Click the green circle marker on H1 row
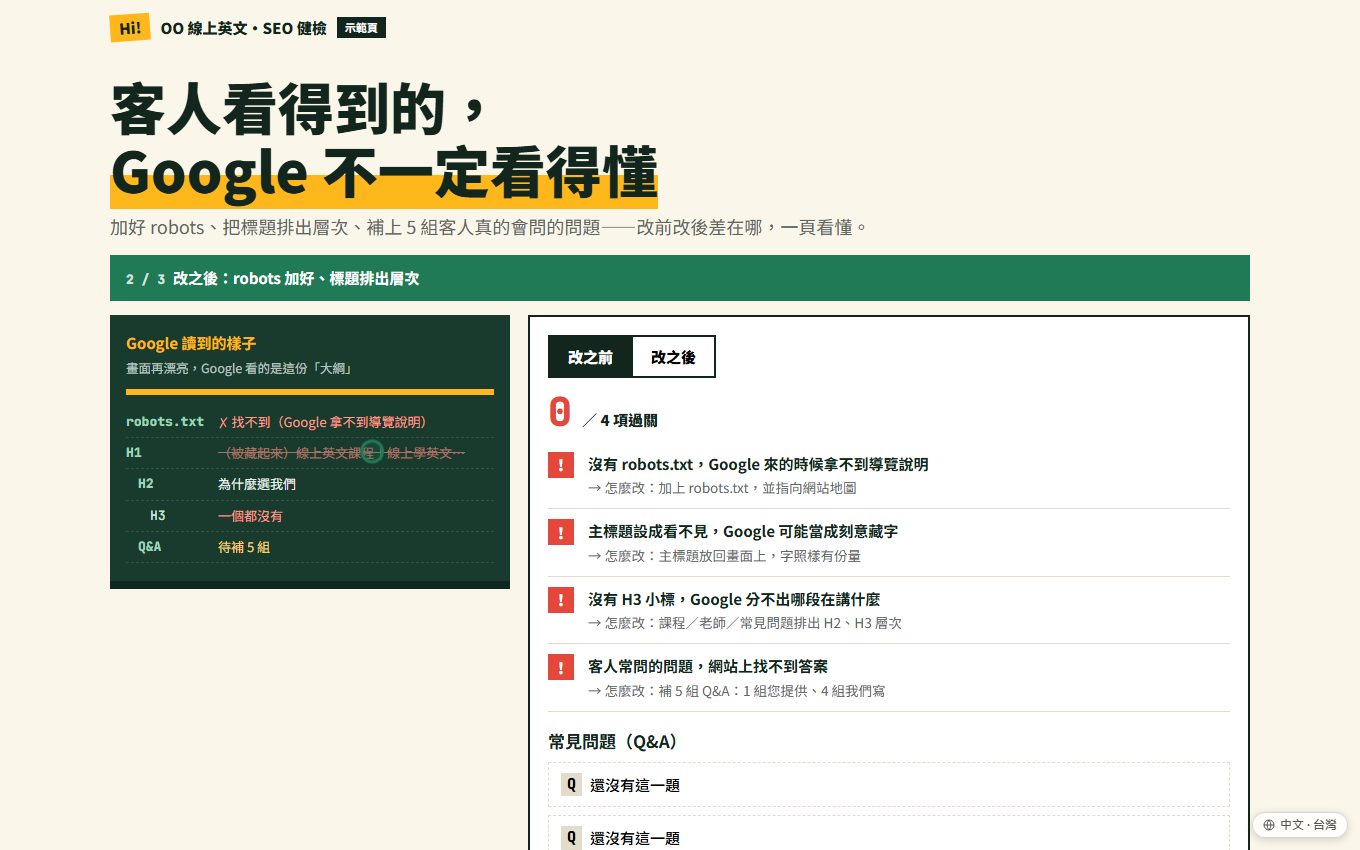The image size is (1360, 850). (372, 452)
